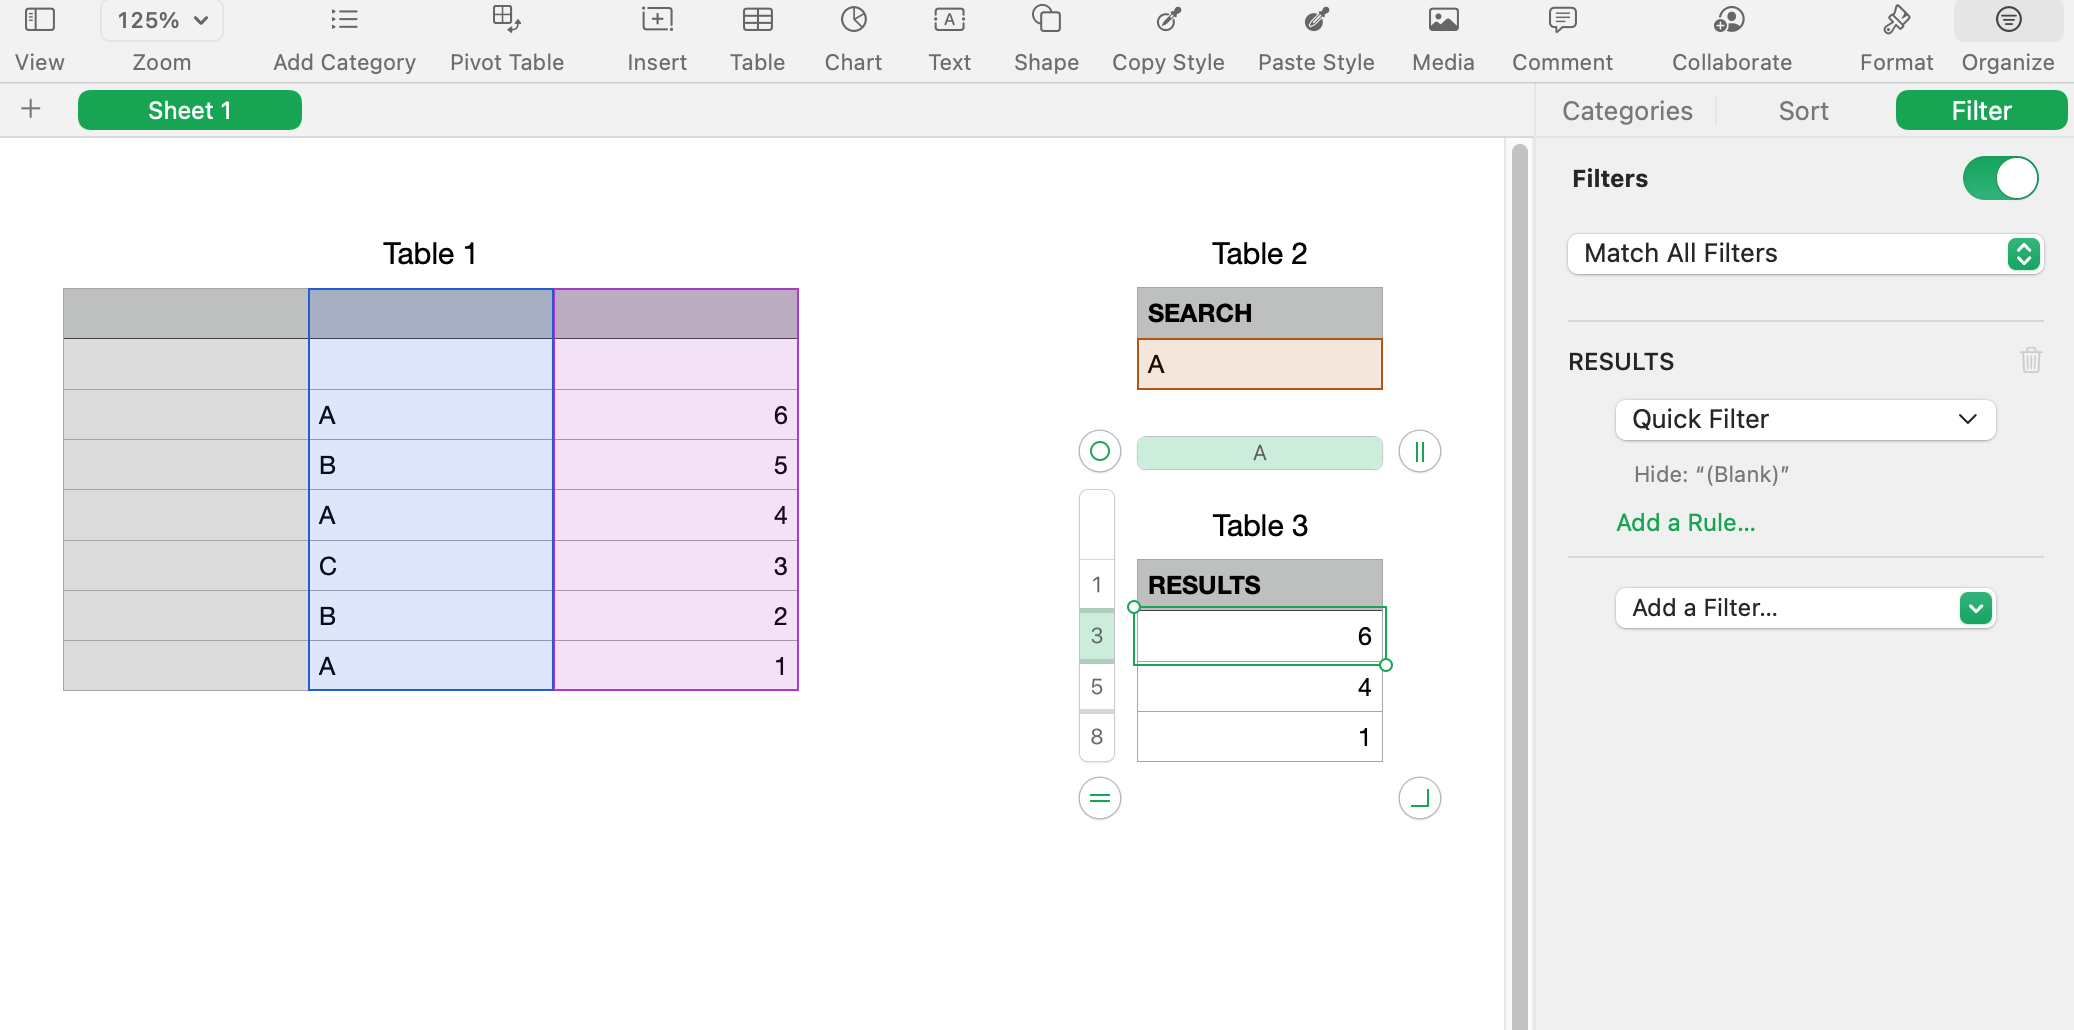Click the green Sheet 1 tab
This screenshot has width=2074, height=1030.
click(x=189, y=110)
